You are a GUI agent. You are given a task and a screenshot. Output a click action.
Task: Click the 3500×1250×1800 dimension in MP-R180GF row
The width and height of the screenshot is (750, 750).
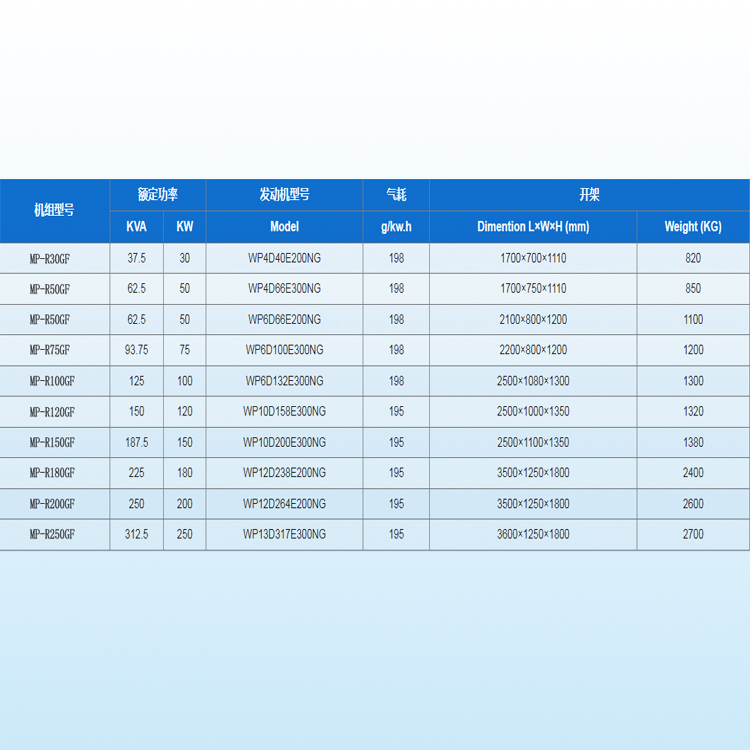click(533, 473)
